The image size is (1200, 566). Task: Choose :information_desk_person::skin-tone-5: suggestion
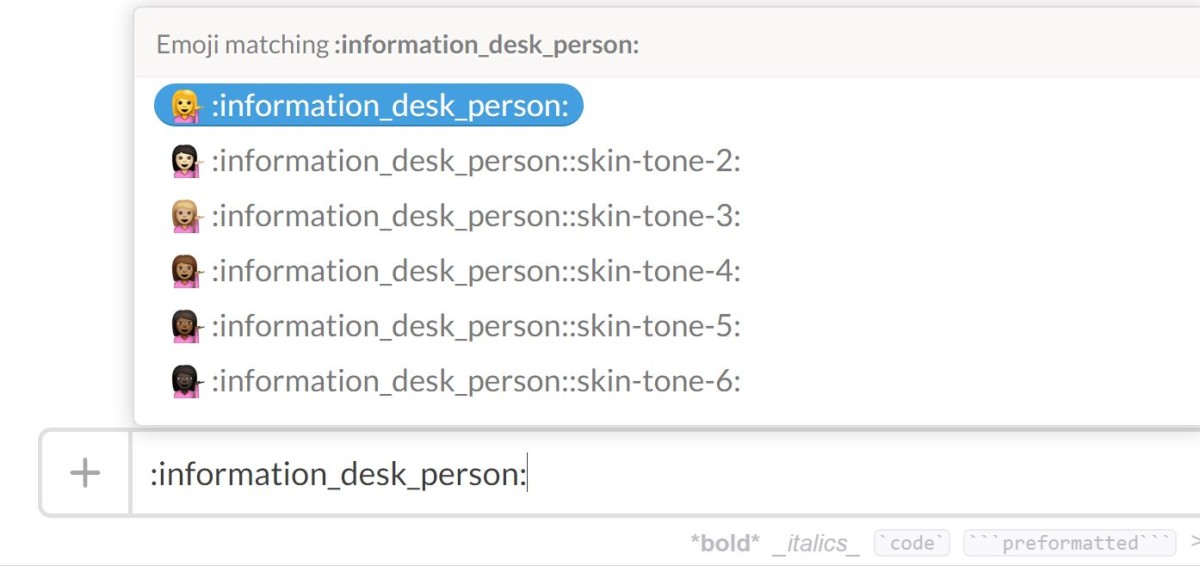click(456, 325)
